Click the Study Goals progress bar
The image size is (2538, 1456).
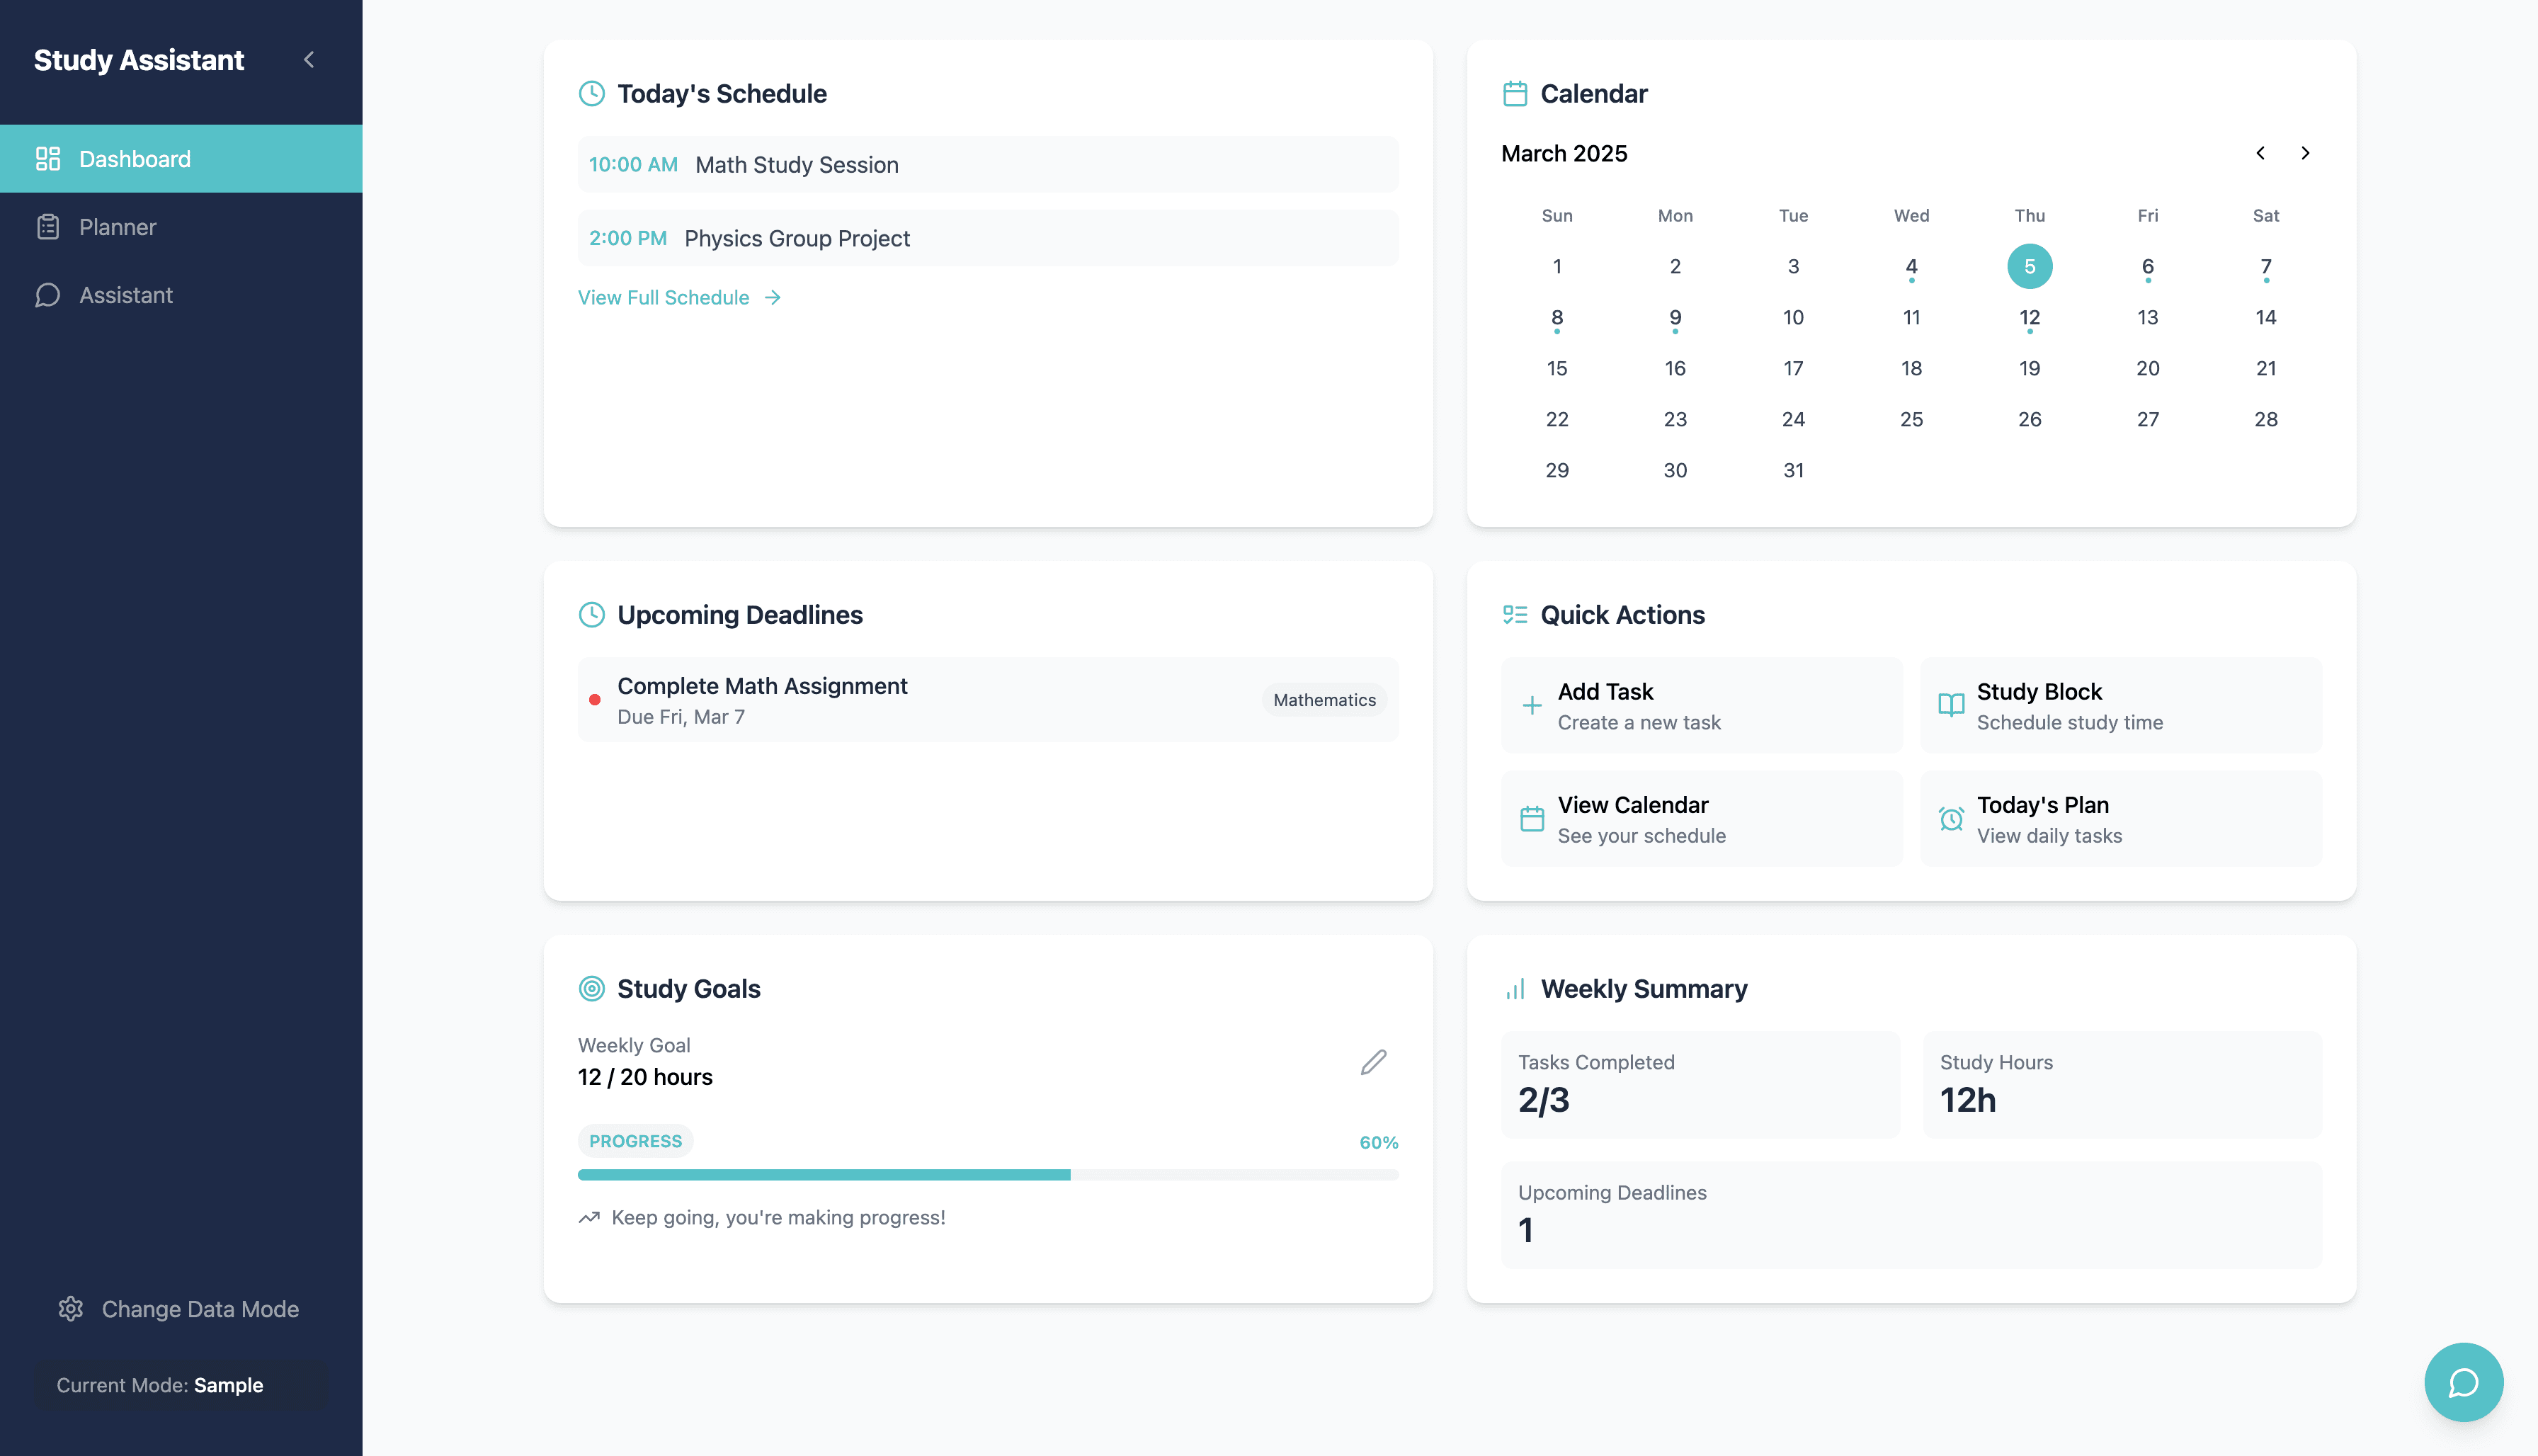(988, 1175)
